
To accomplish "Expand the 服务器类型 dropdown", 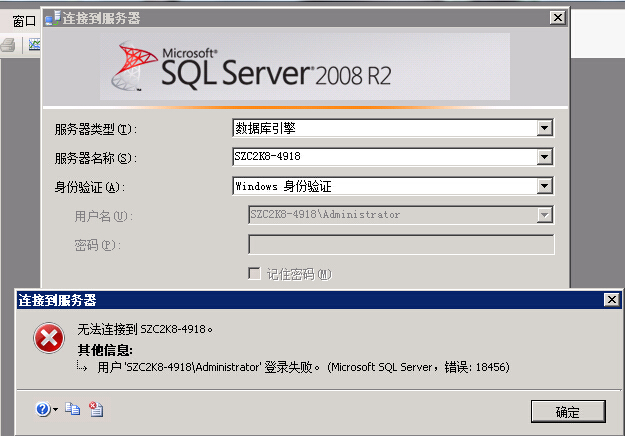I will [x=545, y=128].
